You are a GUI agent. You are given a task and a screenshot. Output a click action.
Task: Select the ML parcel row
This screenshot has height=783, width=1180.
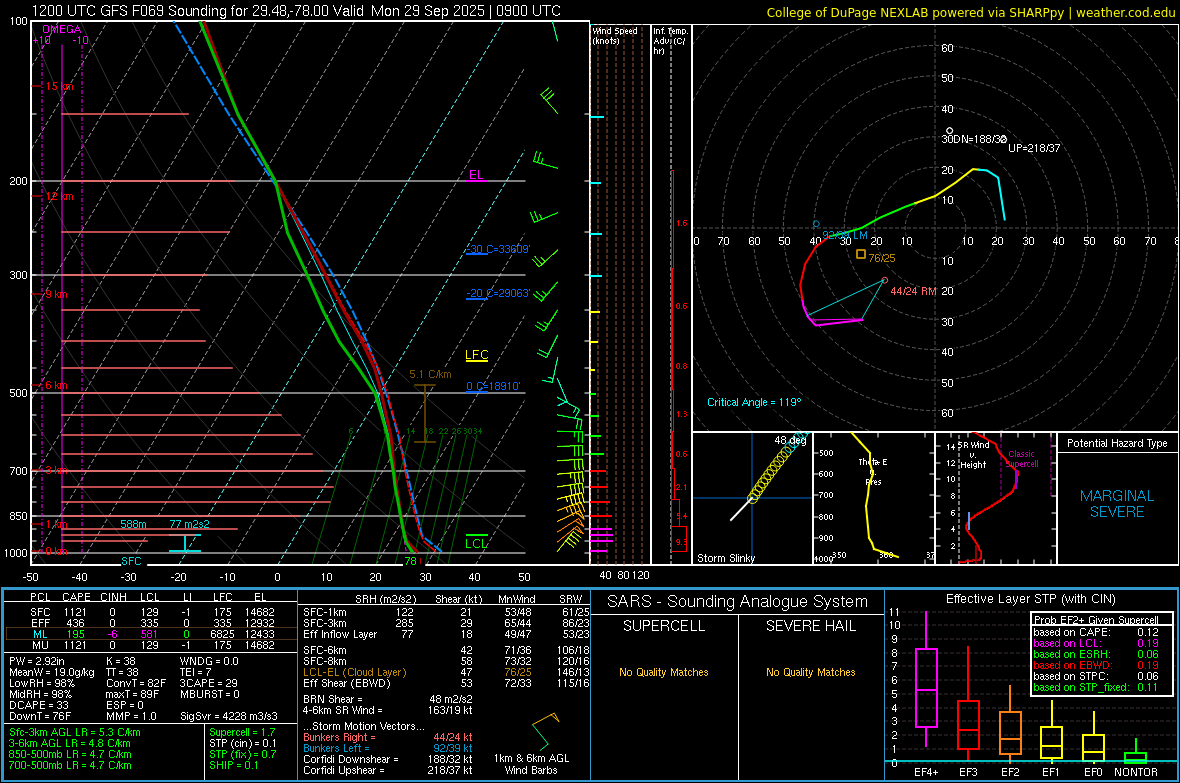coord(151,634)
